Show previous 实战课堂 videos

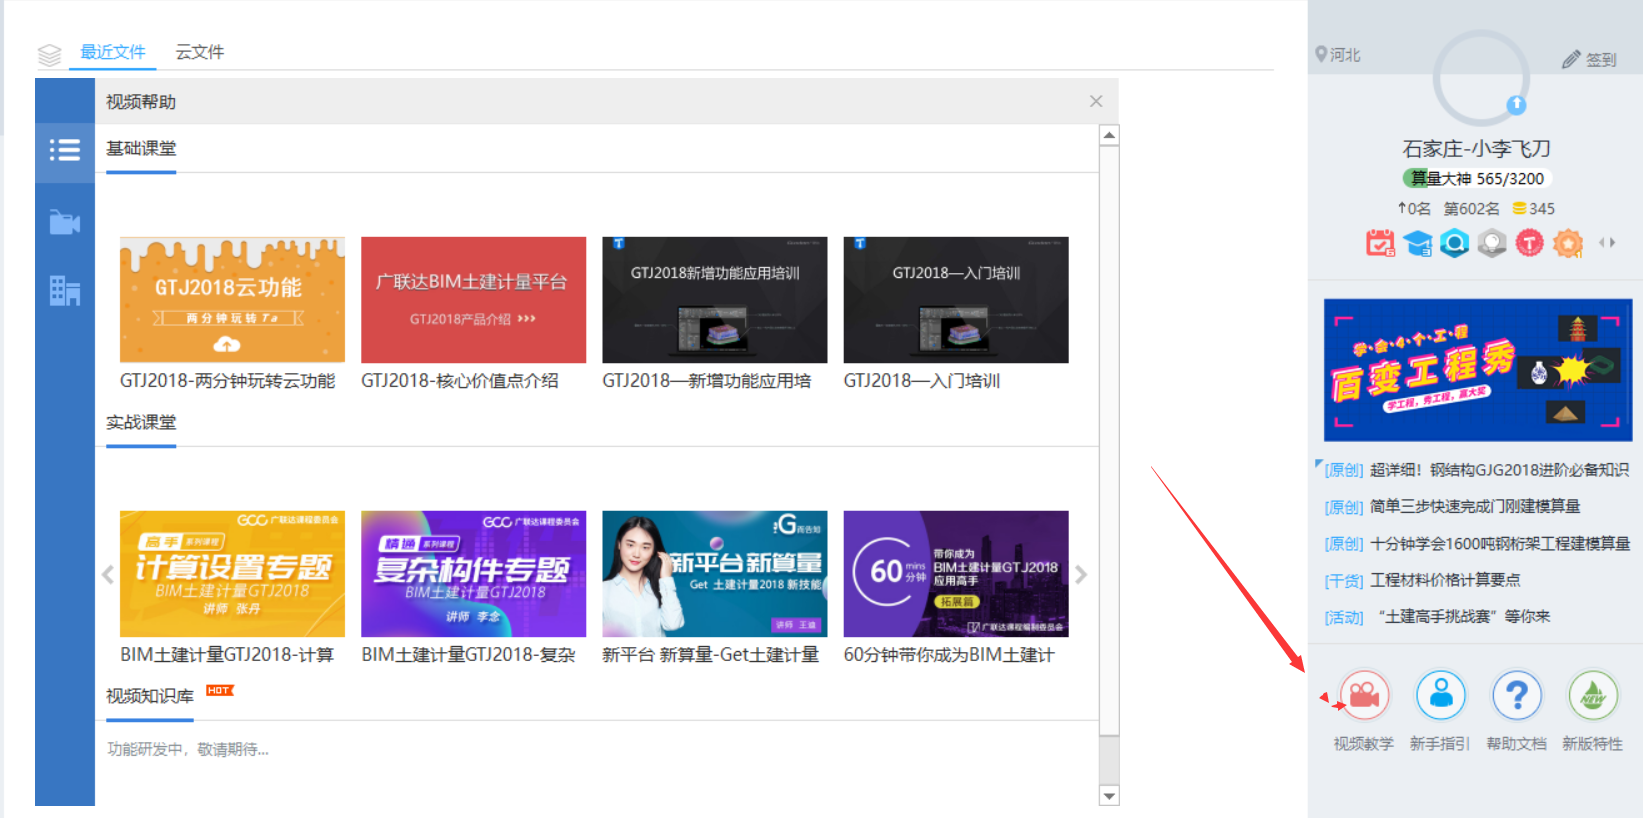pyautogui.click(x=108, y=574)
